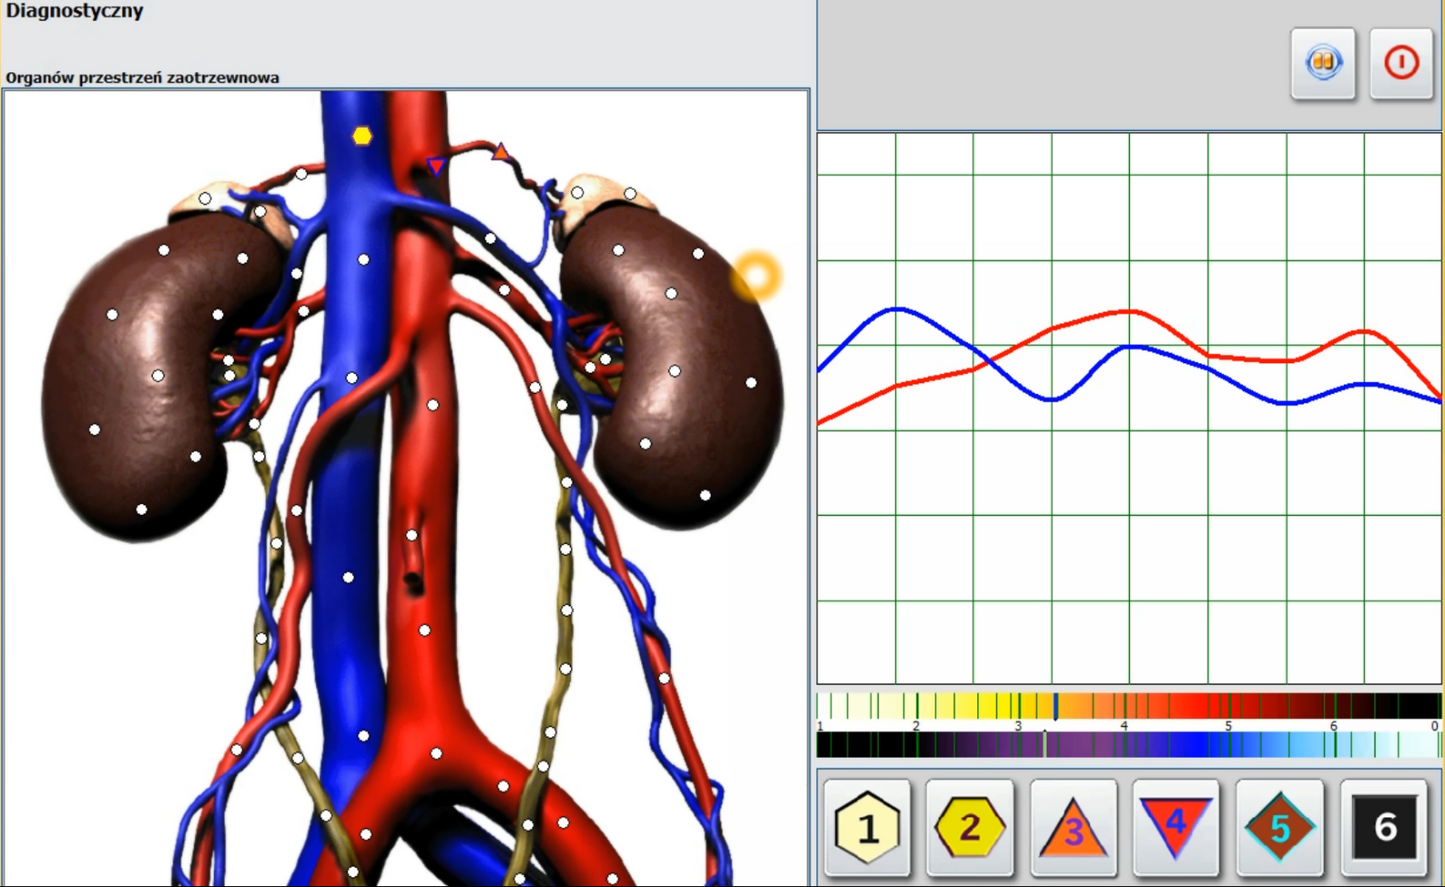Viewport: 1445px width, 887px height.
Task: Click the red curve's peak on the graph
Action: point(1128,312)
